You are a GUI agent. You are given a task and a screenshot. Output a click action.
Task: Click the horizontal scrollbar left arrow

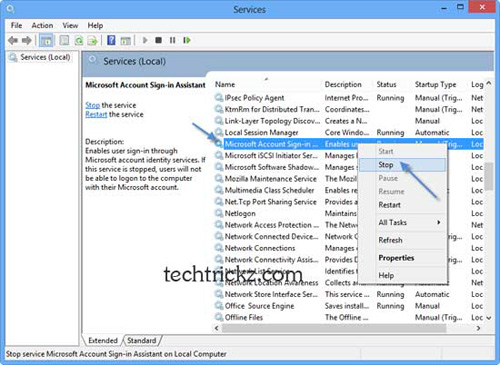click(x=217, y=328)
